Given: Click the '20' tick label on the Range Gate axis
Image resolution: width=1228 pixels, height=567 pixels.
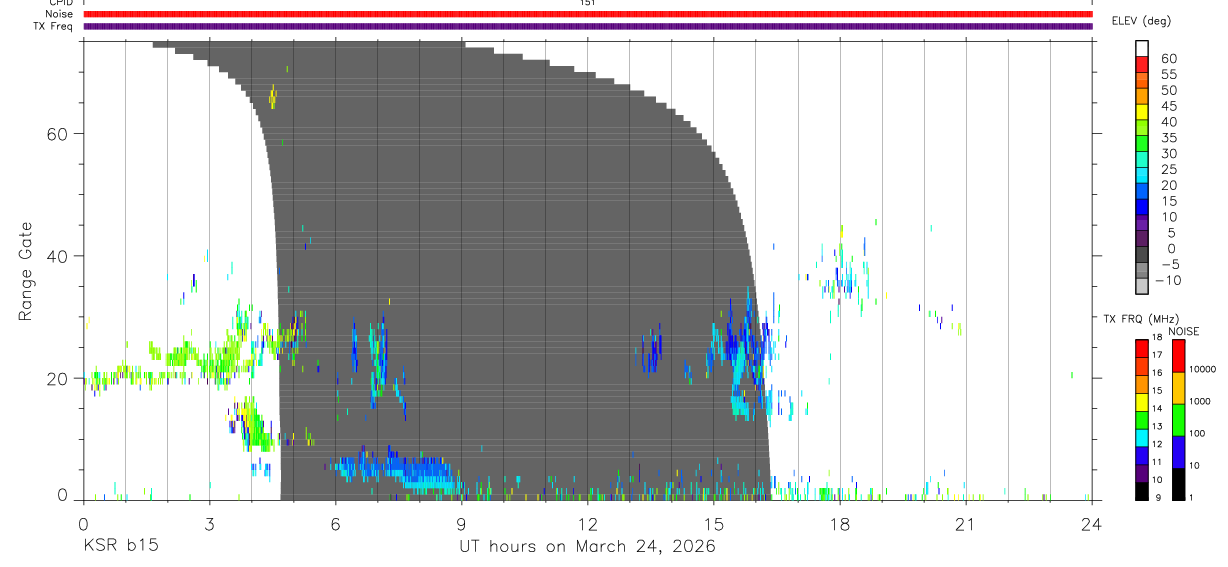Looking at the screenshot, I should click(58, 378).
